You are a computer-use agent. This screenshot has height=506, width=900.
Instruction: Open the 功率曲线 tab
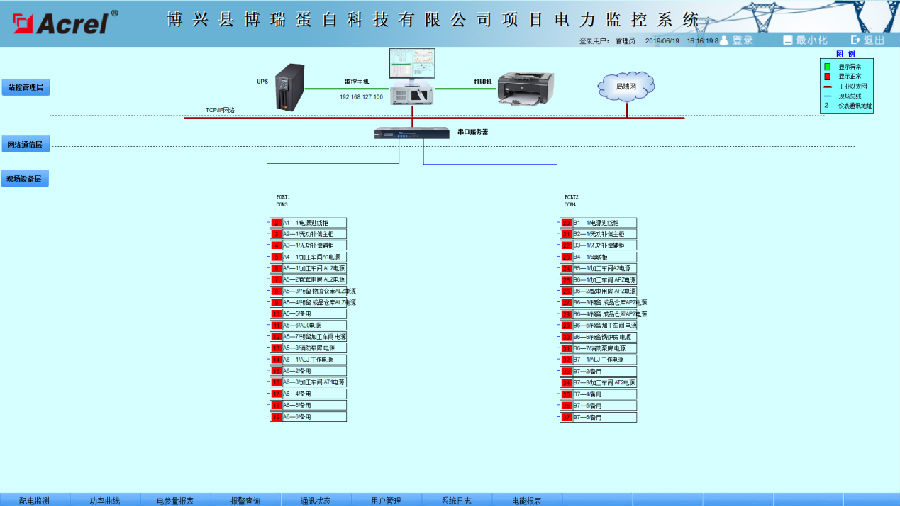pos(105,500)
